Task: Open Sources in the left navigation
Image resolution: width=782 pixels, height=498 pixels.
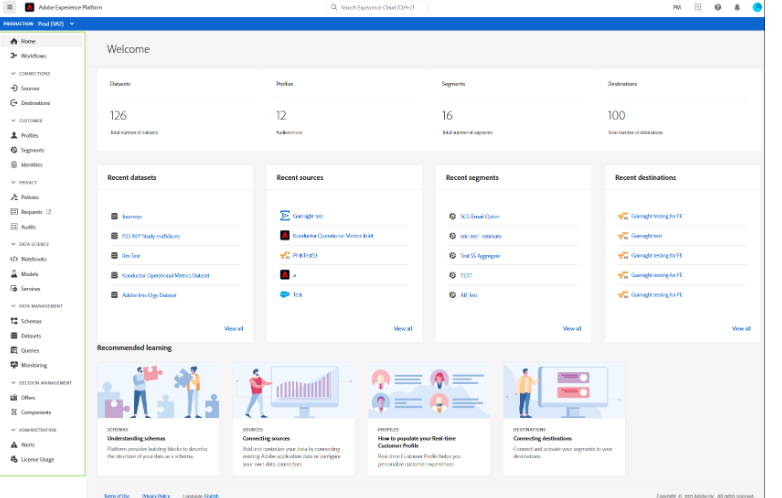Action: pyautogui.click(x=30, y=88)
